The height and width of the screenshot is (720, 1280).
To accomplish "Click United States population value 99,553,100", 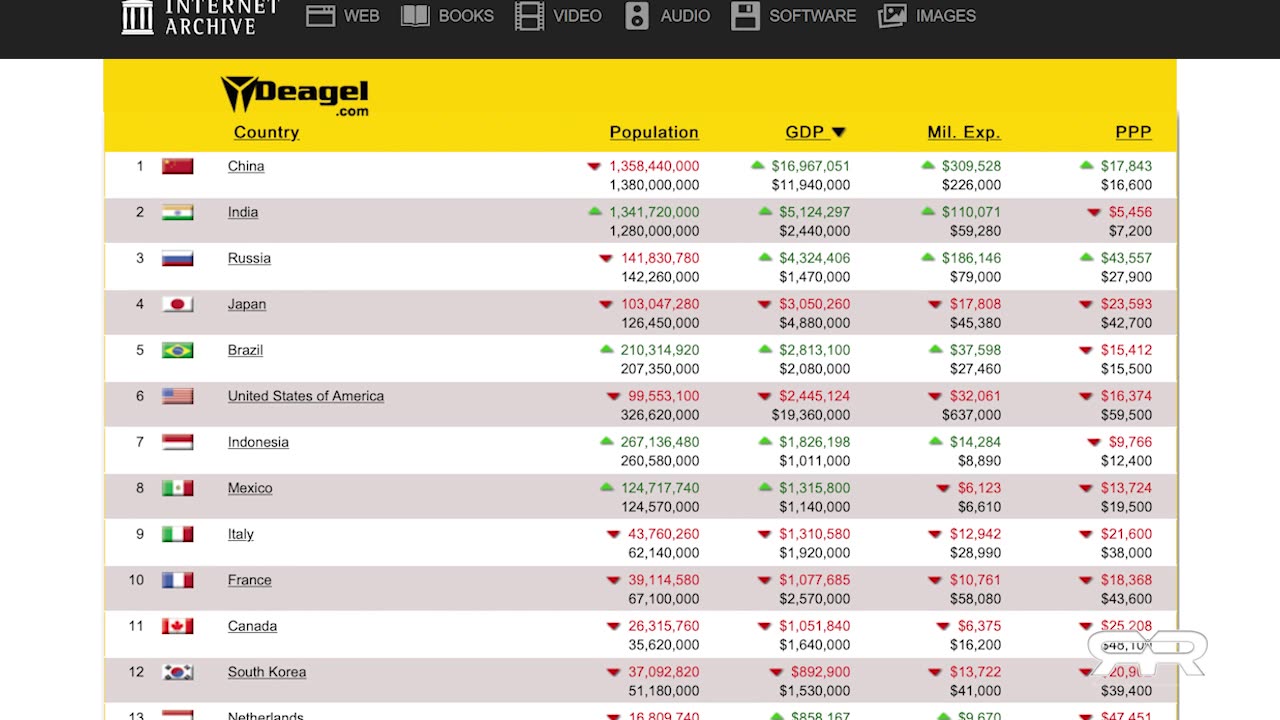I will tap(664, 396).
